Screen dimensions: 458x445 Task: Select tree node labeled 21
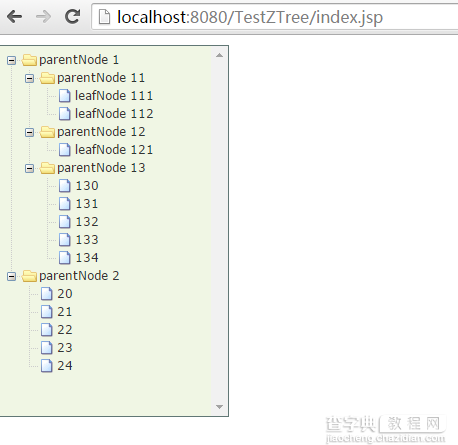65,312
